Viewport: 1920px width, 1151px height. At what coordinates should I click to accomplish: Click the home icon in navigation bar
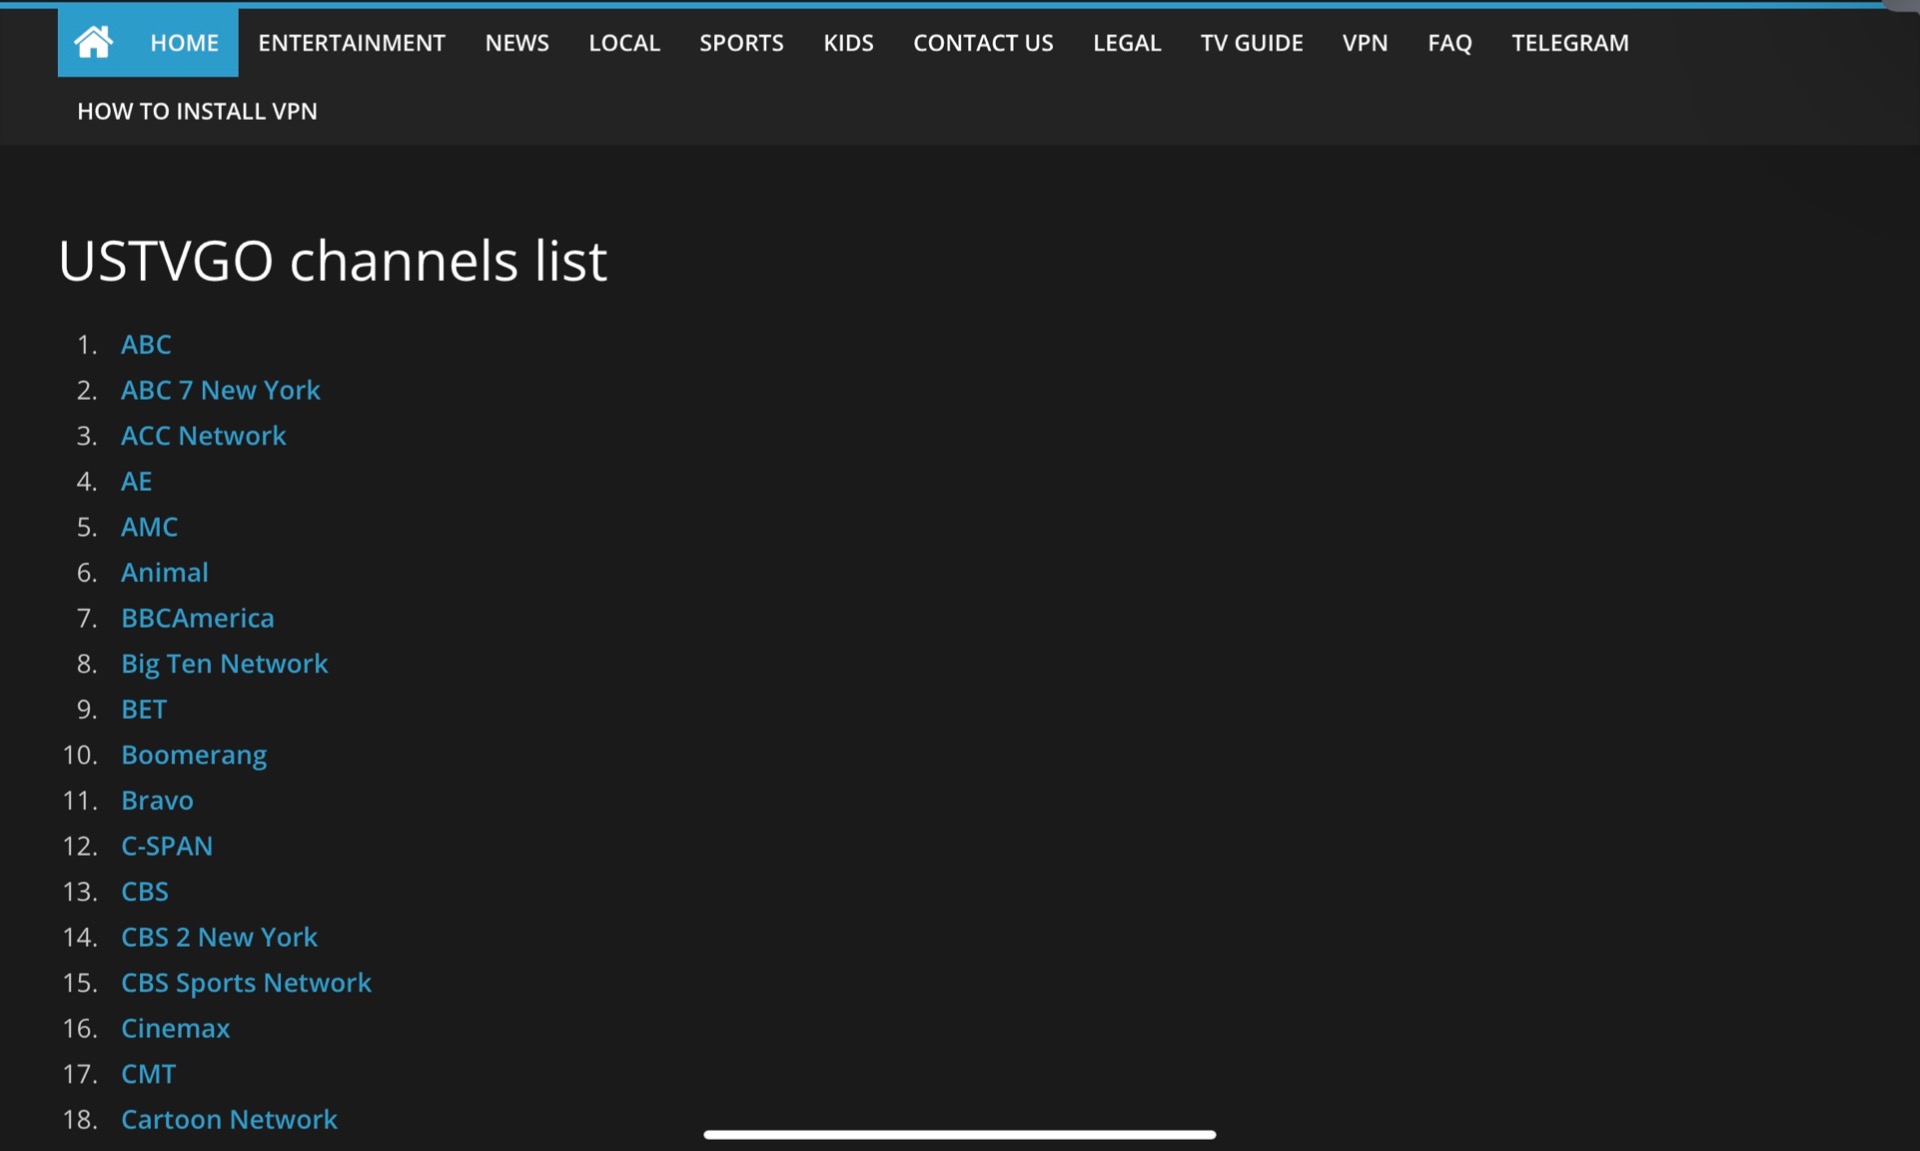pyautogui.click(x=94, y=42)
